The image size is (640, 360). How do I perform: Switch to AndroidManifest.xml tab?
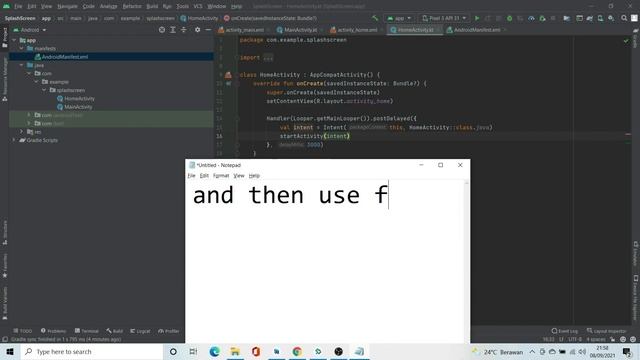[476, 30]
